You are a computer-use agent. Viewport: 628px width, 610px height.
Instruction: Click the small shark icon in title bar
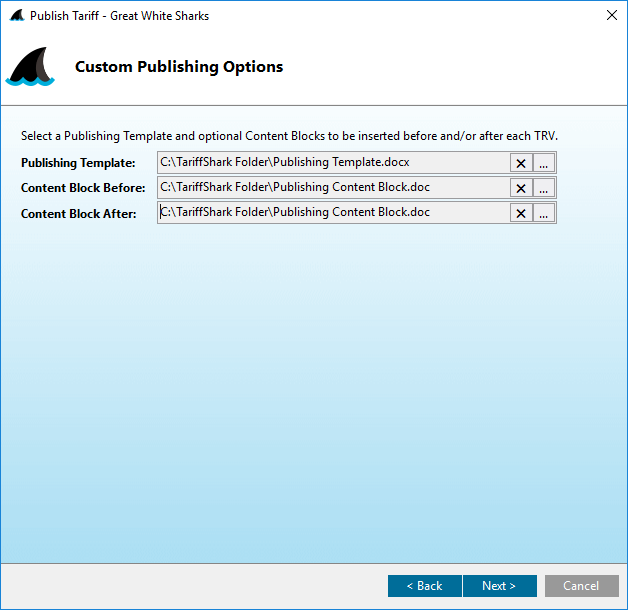click(x=16, y=16)
